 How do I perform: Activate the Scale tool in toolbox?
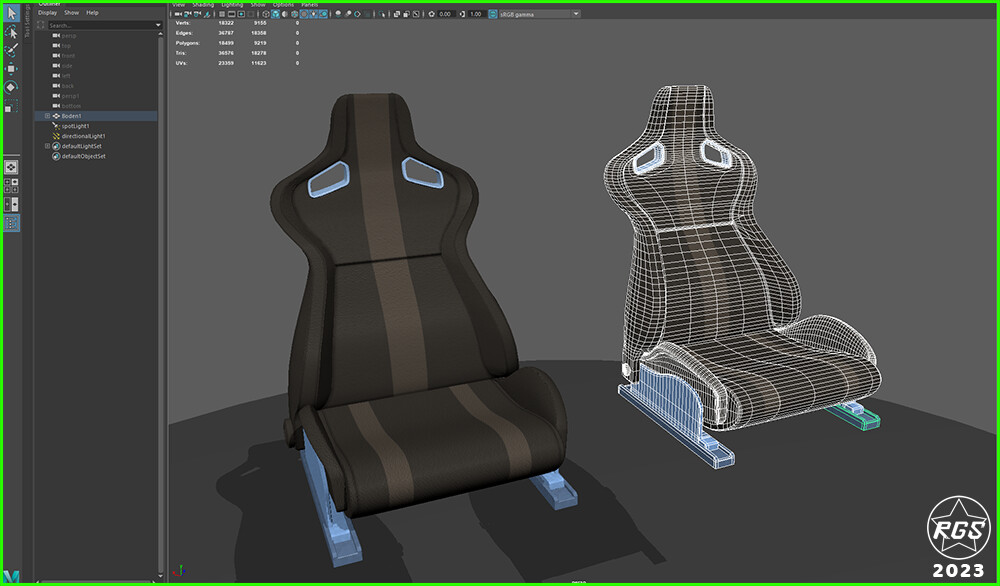11,106
